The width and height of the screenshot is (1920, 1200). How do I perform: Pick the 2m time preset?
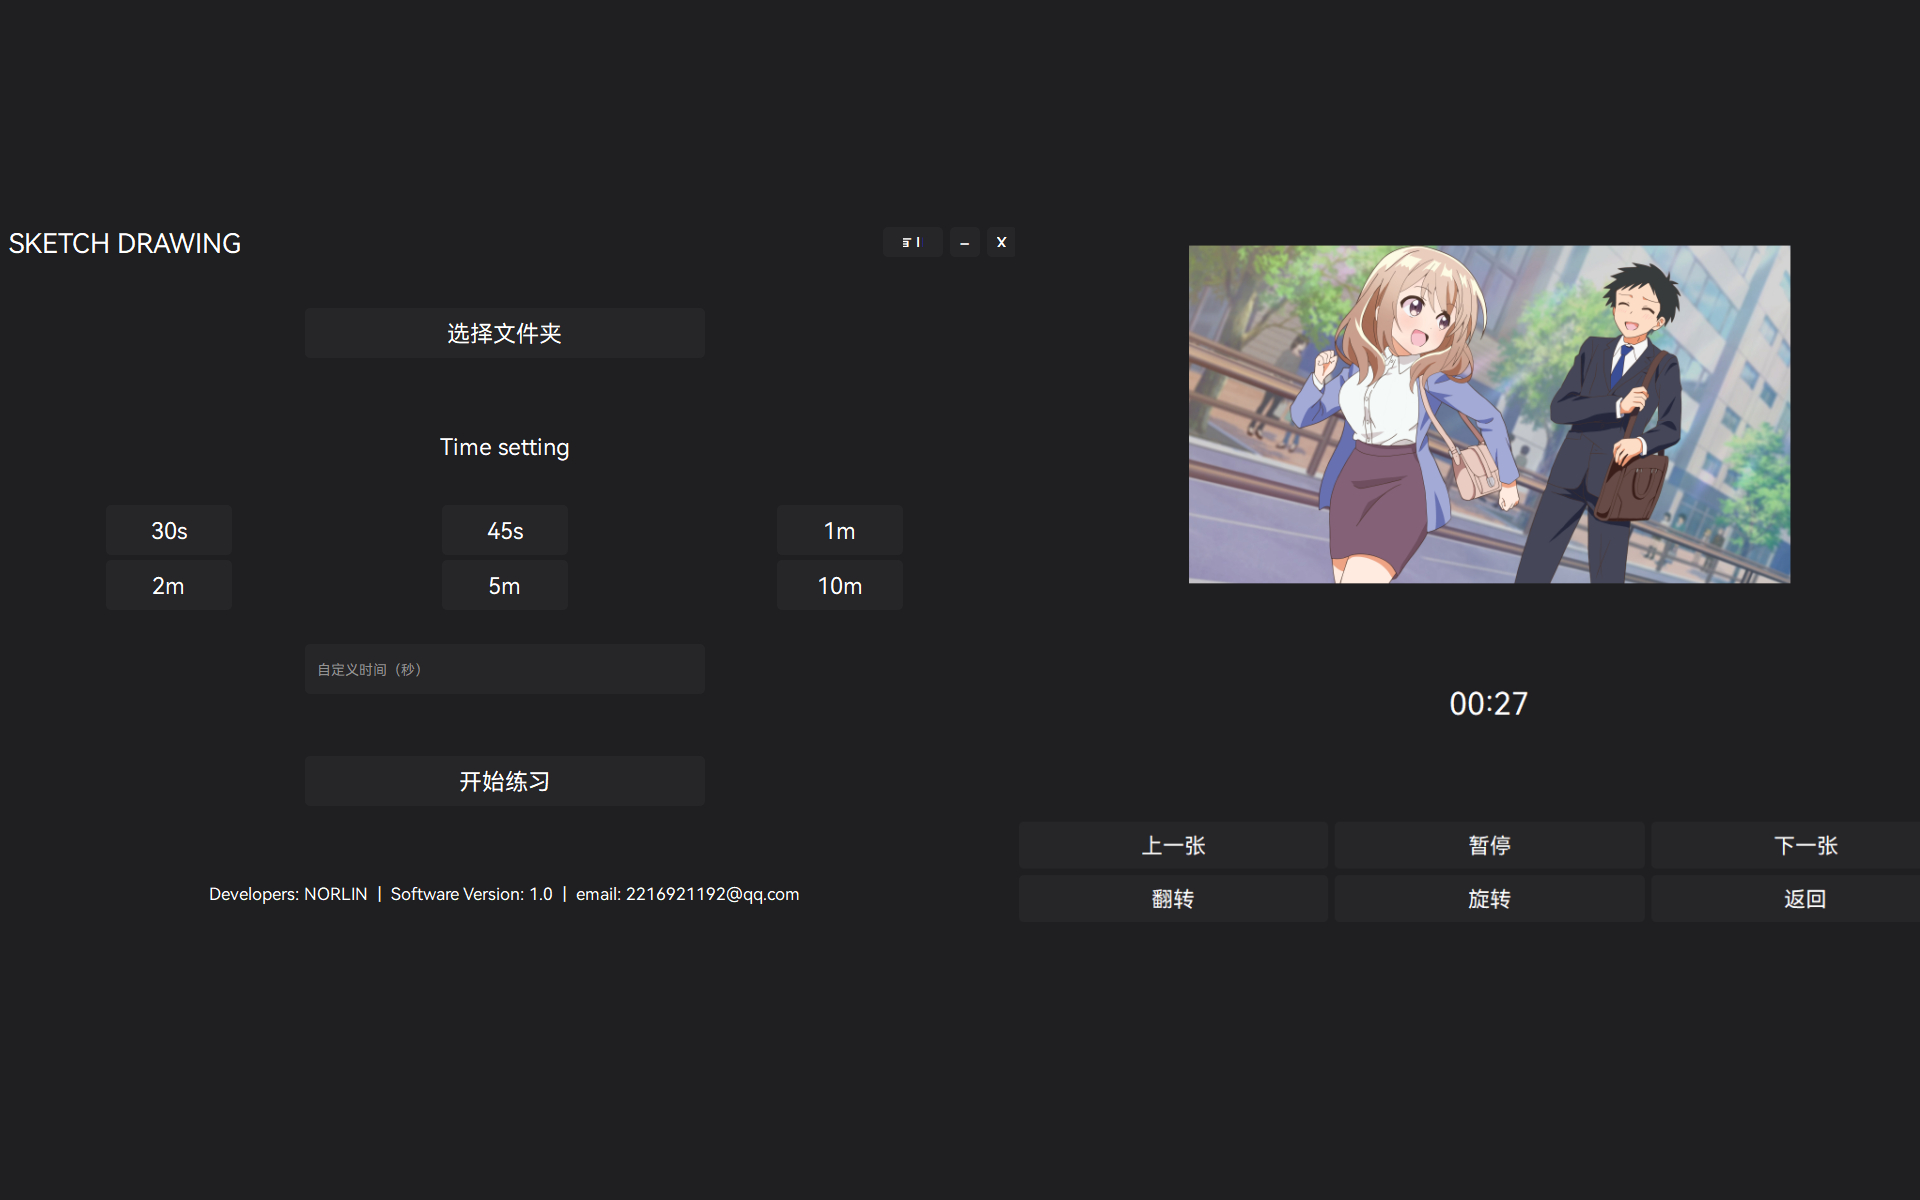(x=169, y=585)
